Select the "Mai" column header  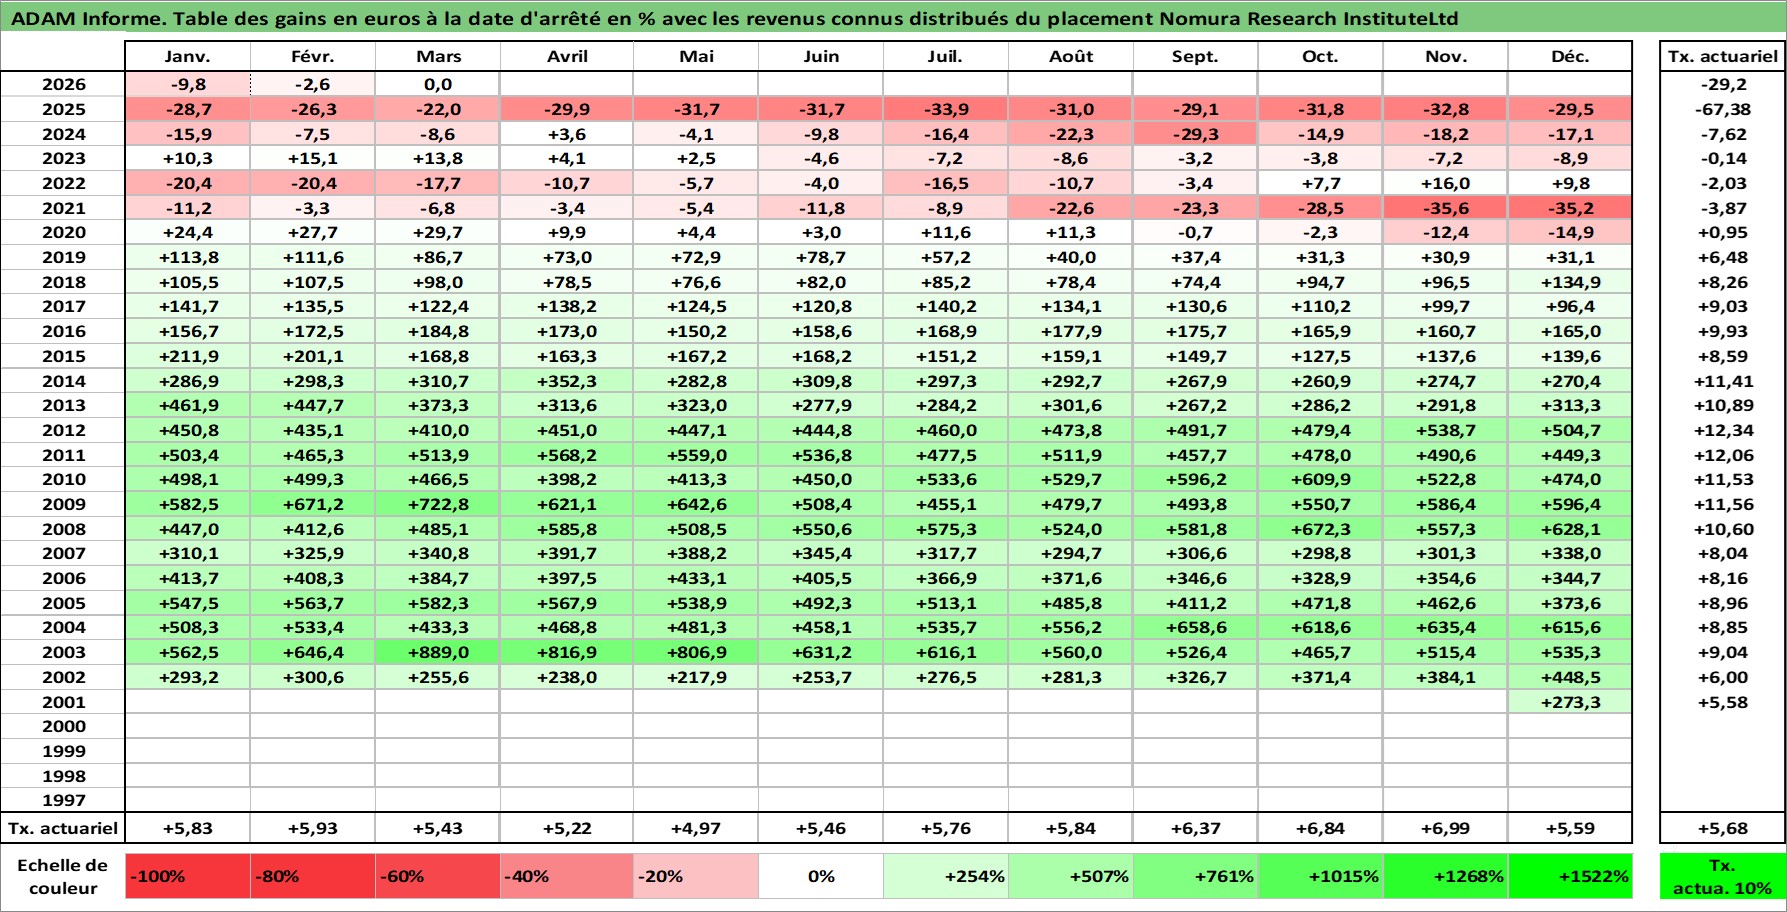click(x=696, y=56)
